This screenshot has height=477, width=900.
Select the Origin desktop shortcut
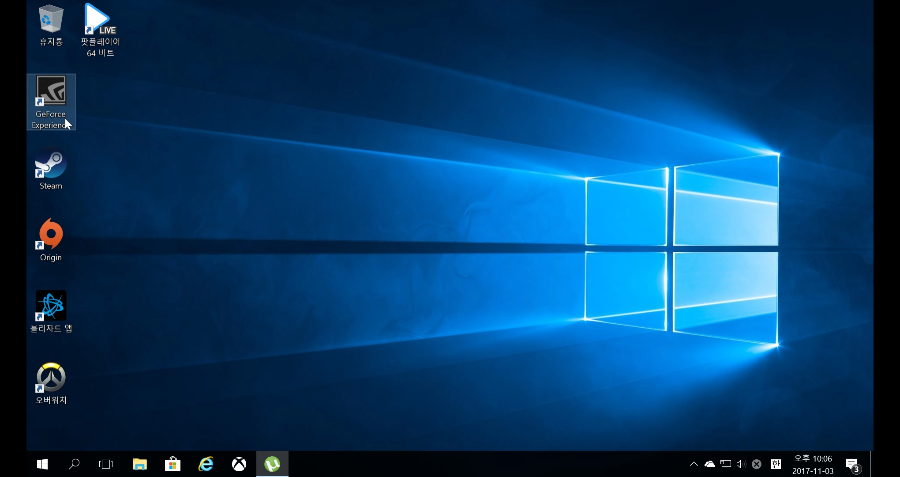[x=51, y=241]
